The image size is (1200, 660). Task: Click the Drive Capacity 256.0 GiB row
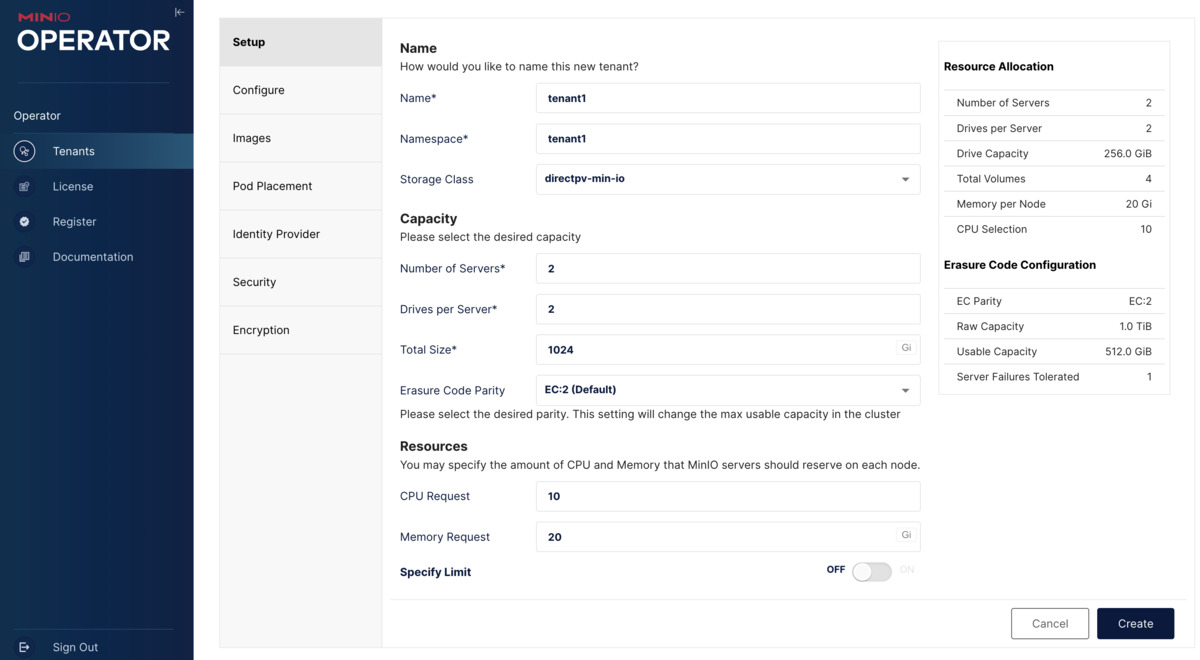(x=1054, y=153)
